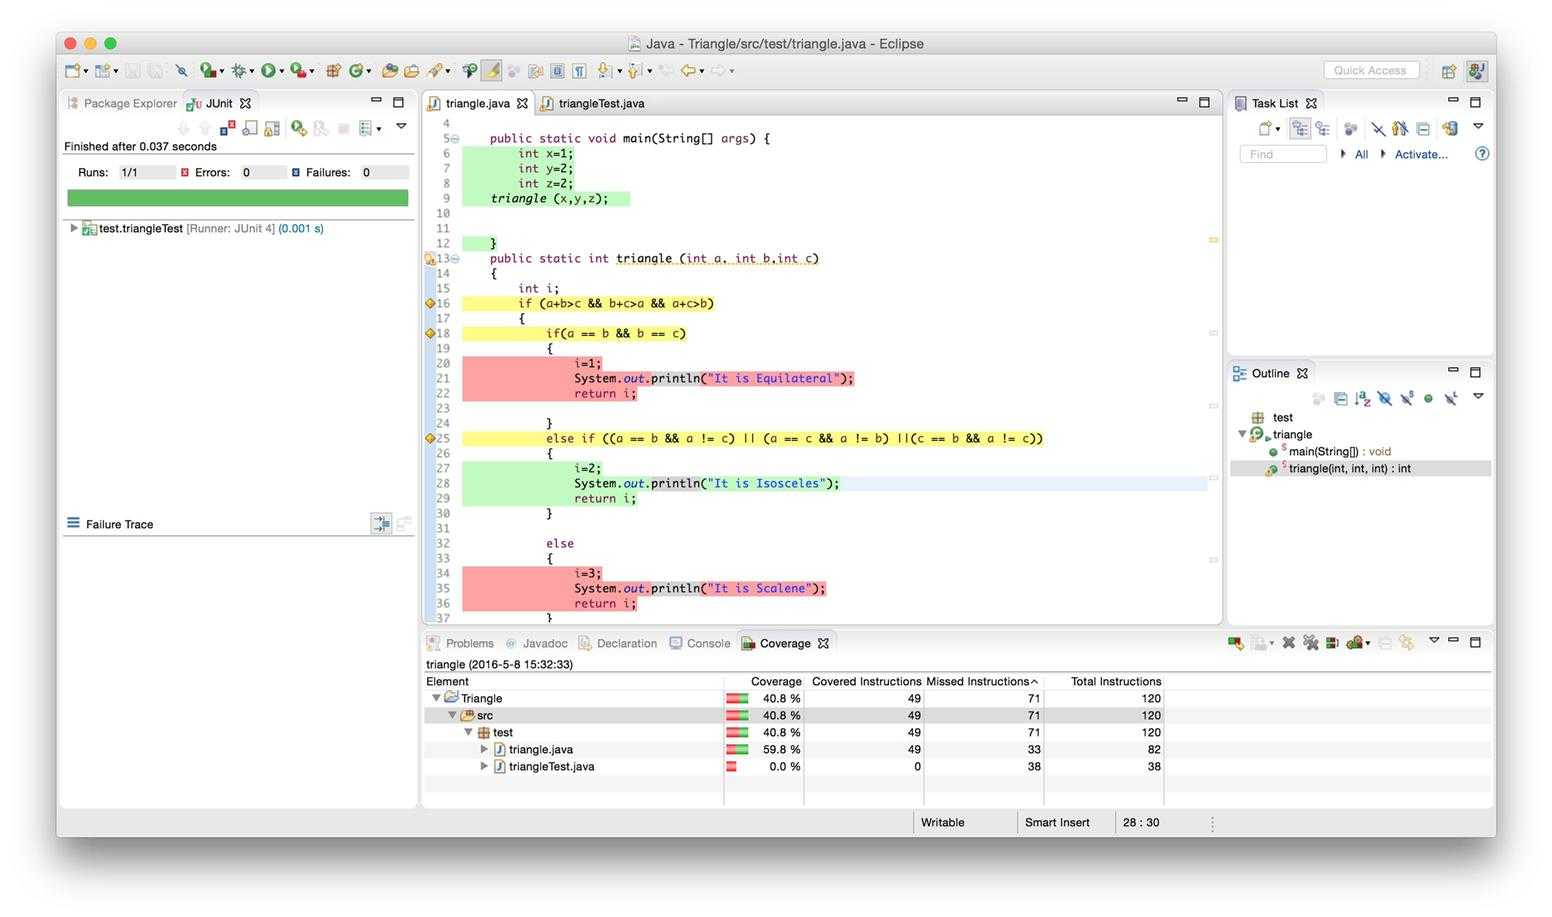This screenshot has width=1552, height=917.
Task: Click the Rerun Test icon in JUnit view
Action: coord(298,128)
